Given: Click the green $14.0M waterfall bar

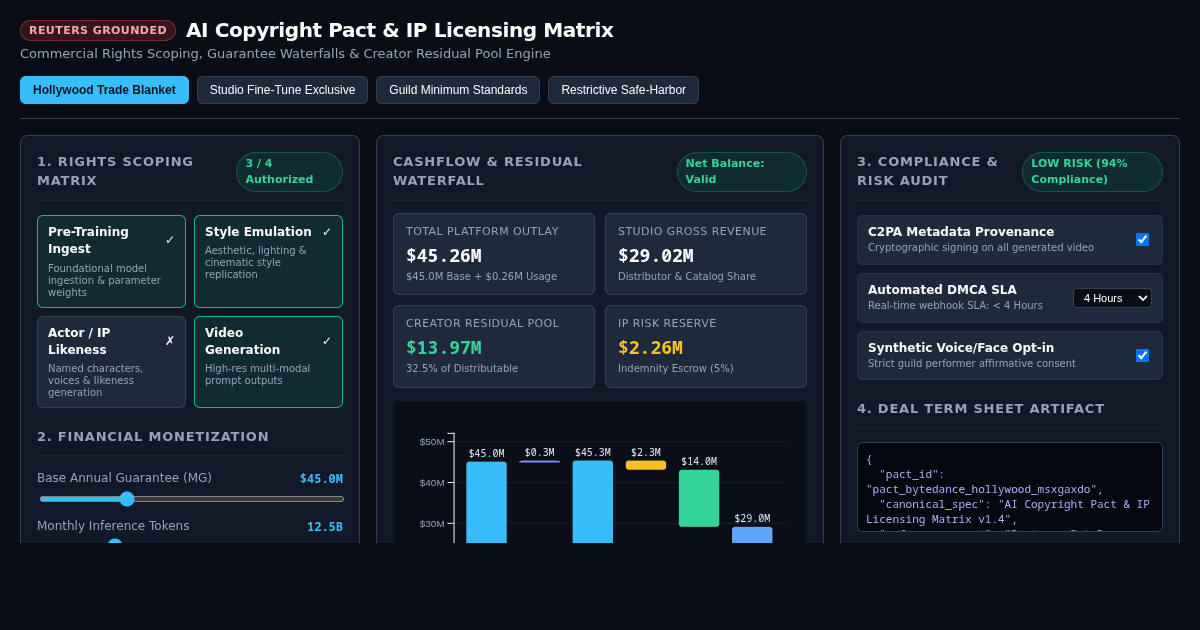Looking at the screenshot, I should click(699, 498).
